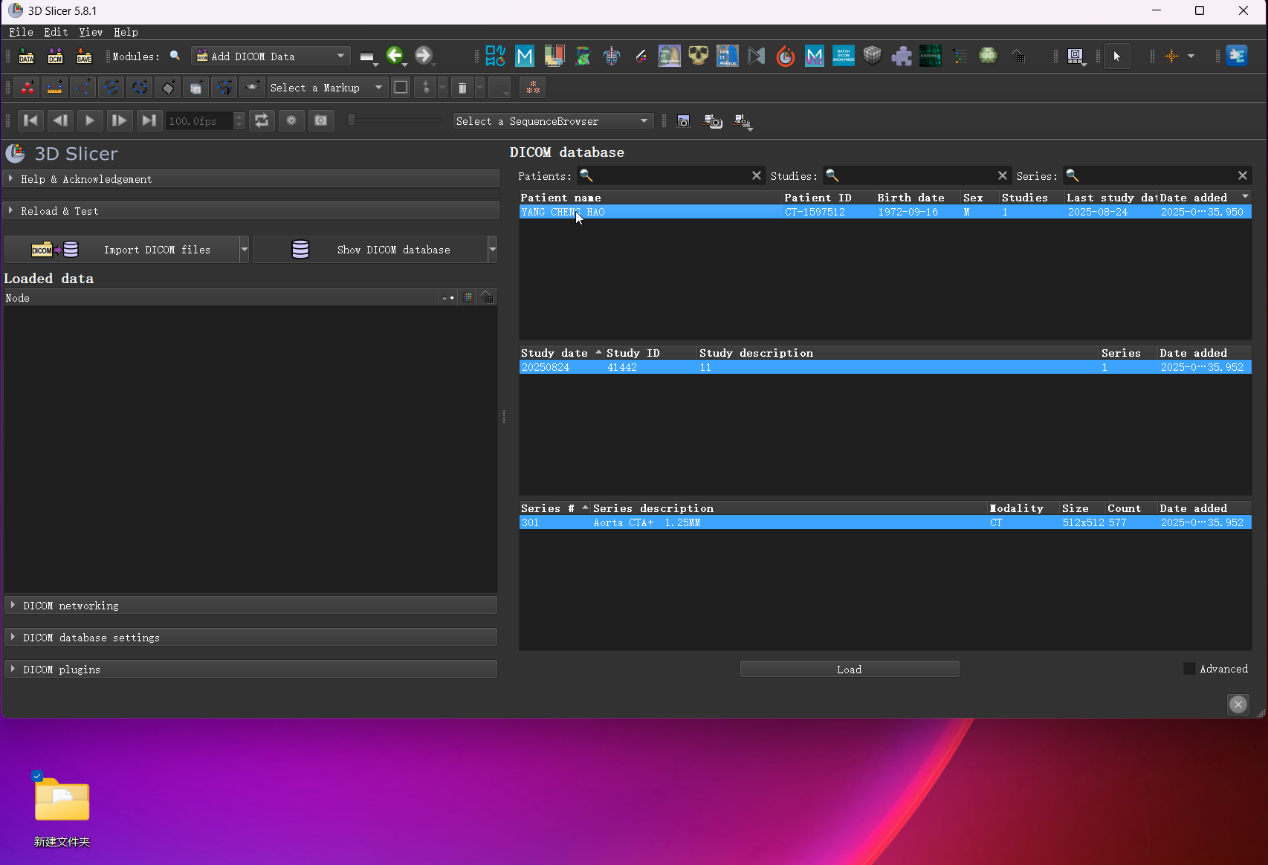Open the File menu
Viewport: 1268px width, 865px height.
tap(21, 32)
